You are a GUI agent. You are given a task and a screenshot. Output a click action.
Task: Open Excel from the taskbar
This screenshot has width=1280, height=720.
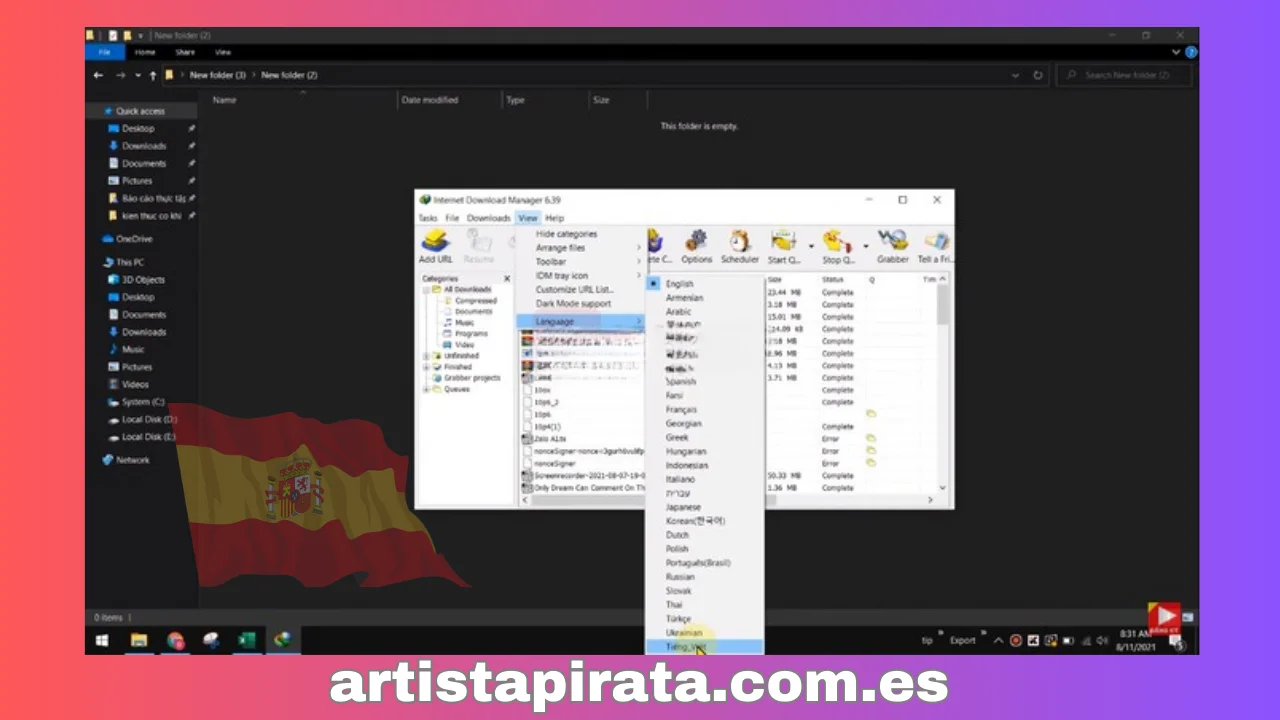pyautogui.click(x=246, y=640)
